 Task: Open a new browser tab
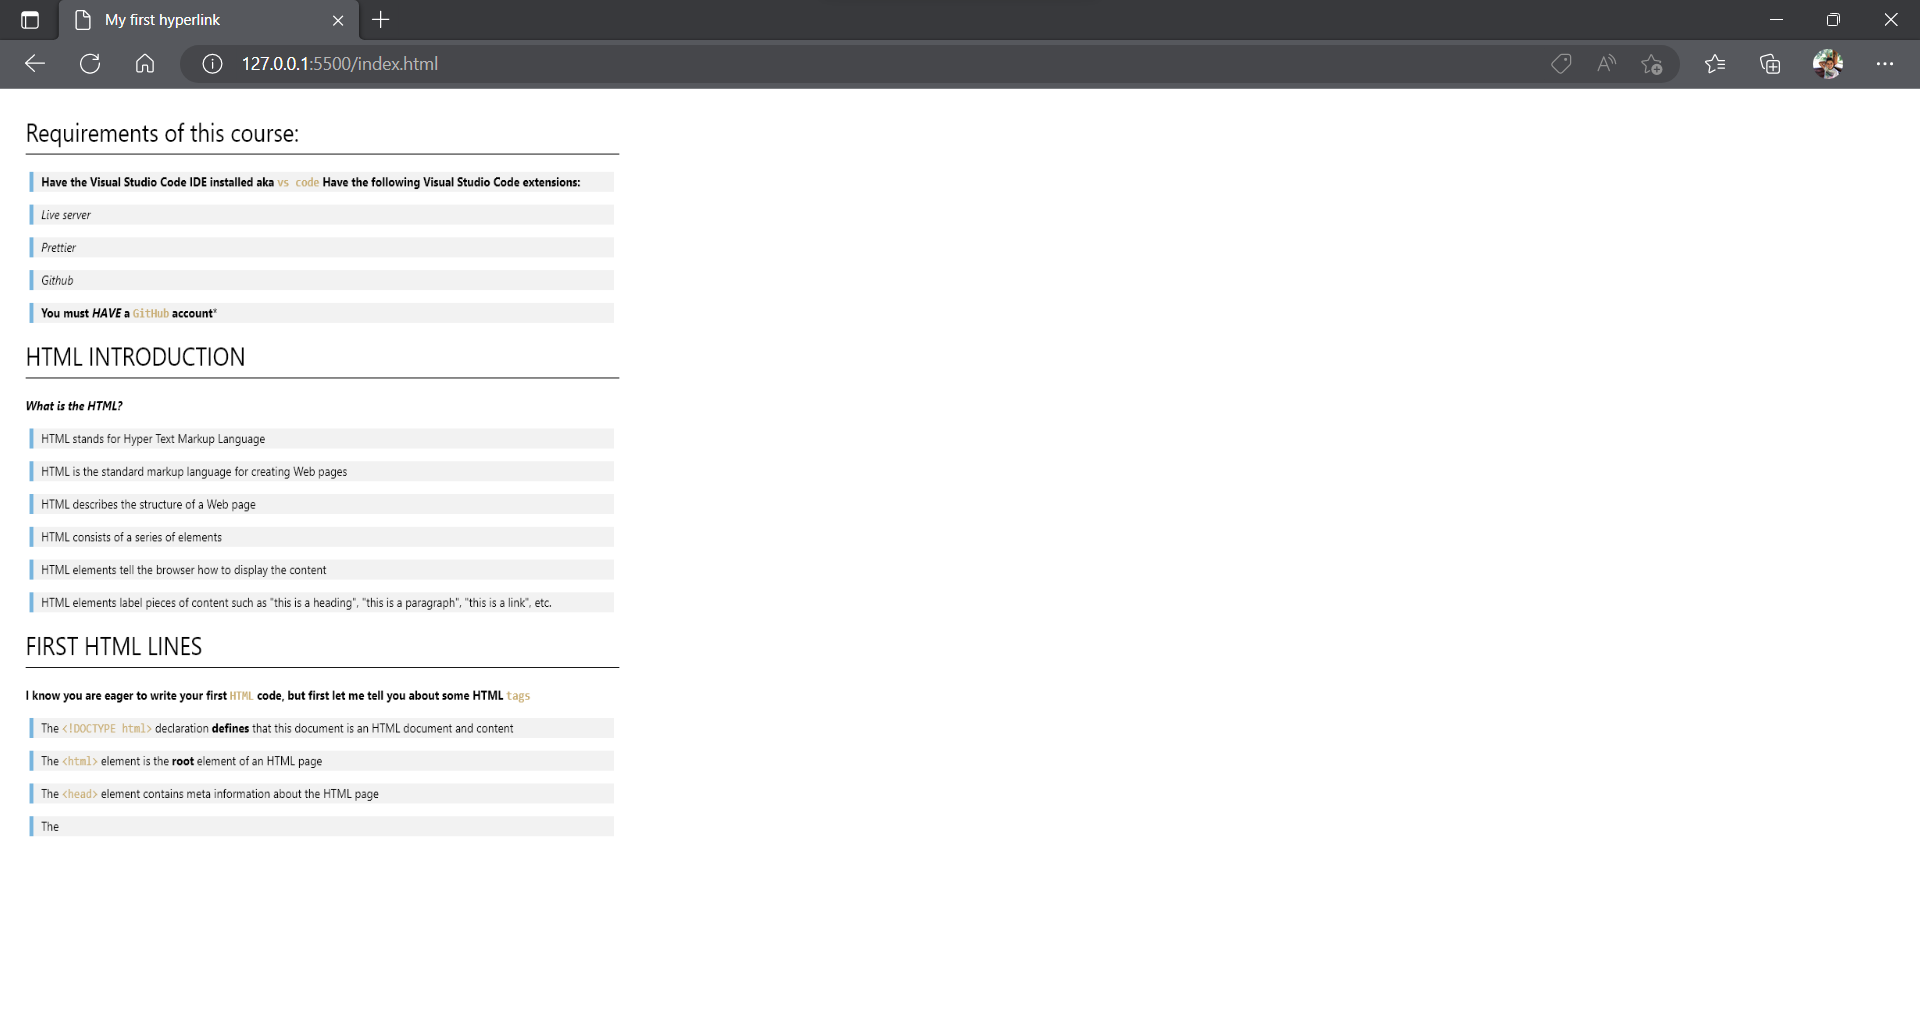(380, 20)
